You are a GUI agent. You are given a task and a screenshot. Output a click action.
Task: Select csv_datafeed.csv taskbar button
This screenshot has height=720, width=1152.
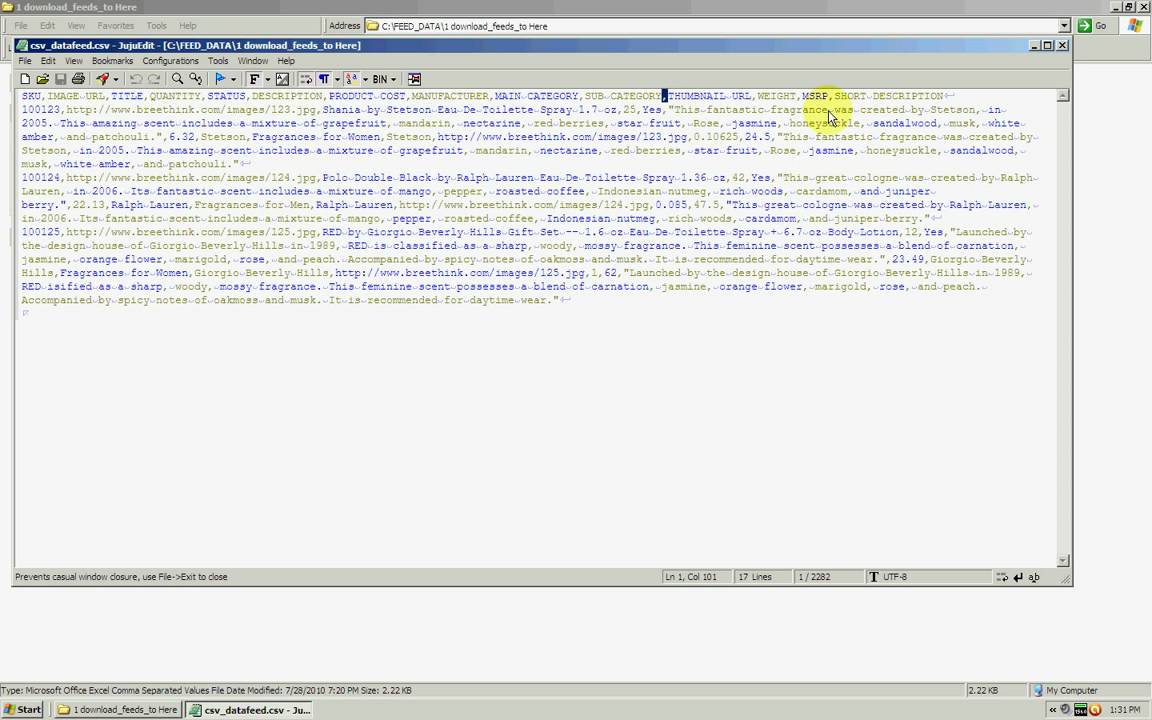click(250, 710)
